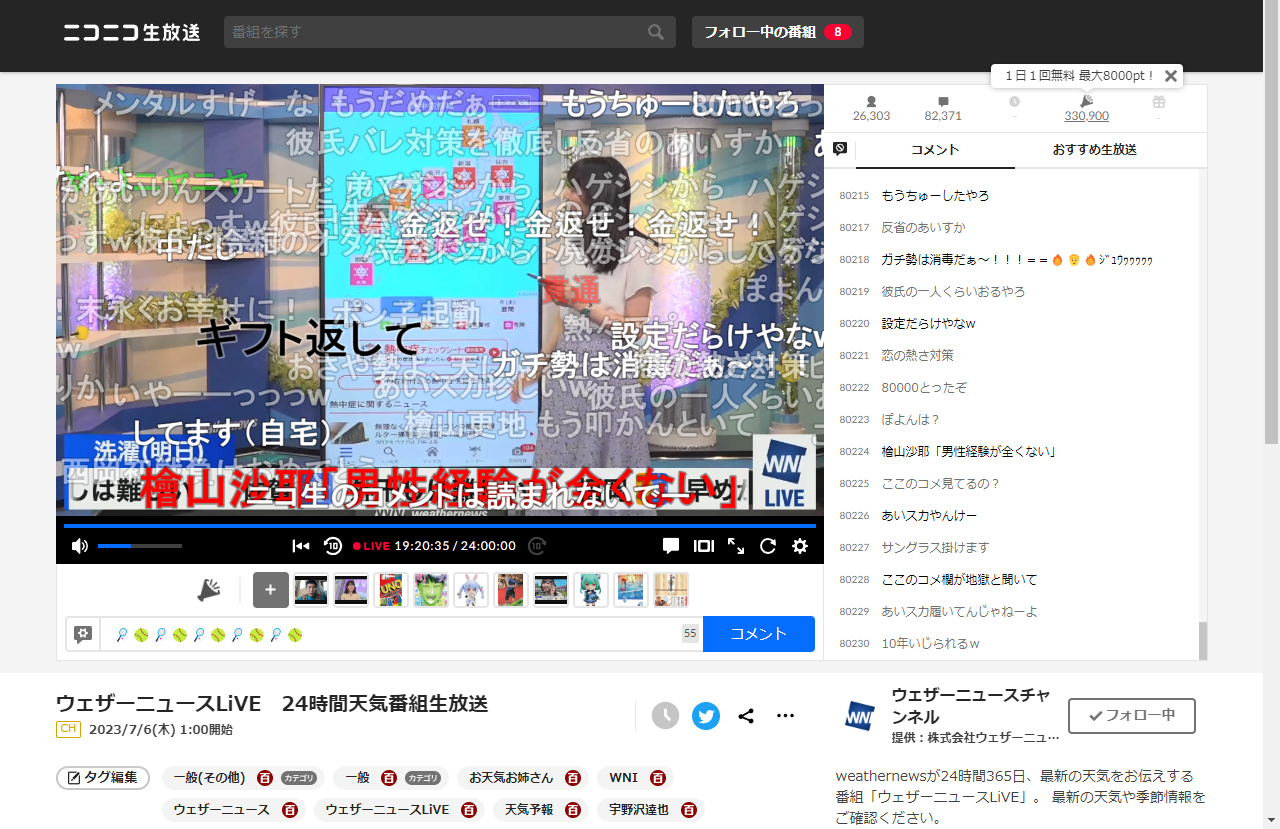Share the broadcast on Twitter
This screenshot has width=1280, height=829.
706,716
